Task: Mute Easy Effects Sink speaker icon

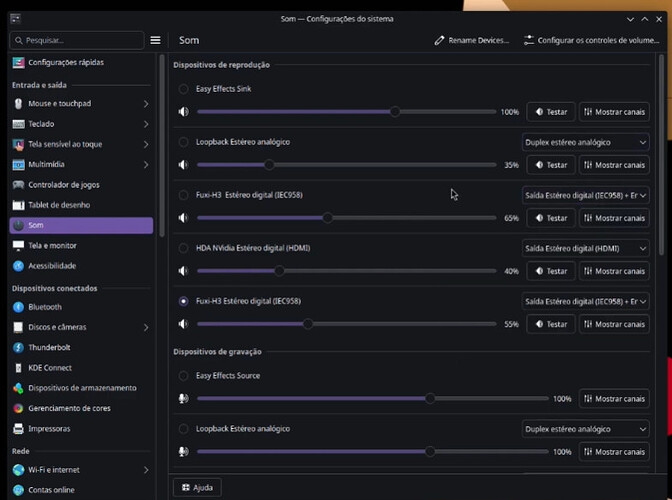Action: (x=183, y=112)
